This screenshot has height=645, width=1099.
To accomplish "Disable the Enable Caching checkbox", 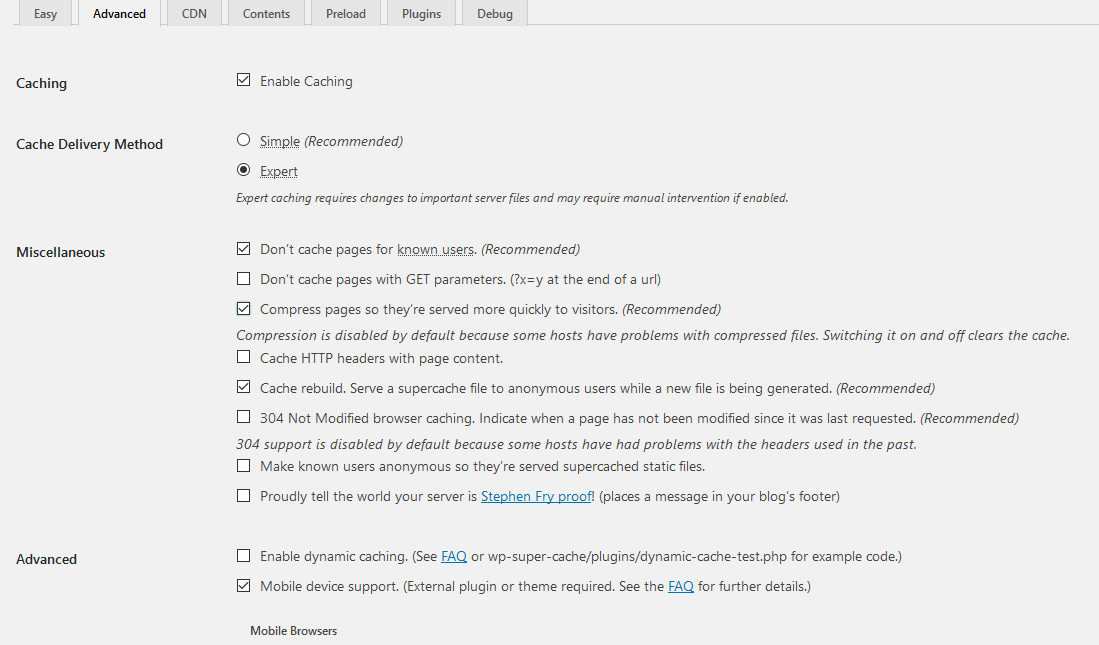I will coord(244,80).
